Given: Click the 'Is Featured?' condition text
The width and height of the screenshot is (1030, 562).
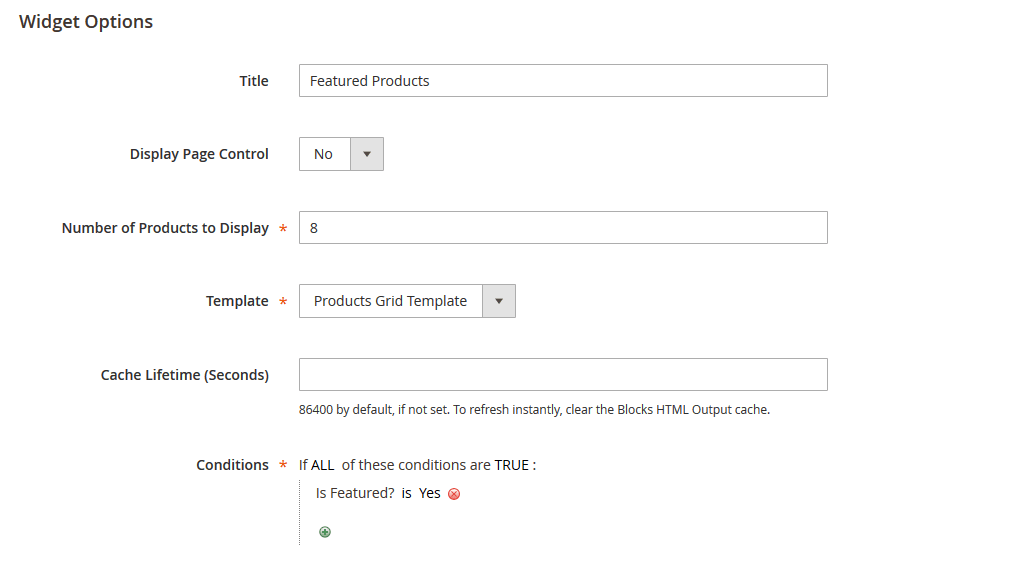Looking at the screenshot, I should [x=355, y=493].
